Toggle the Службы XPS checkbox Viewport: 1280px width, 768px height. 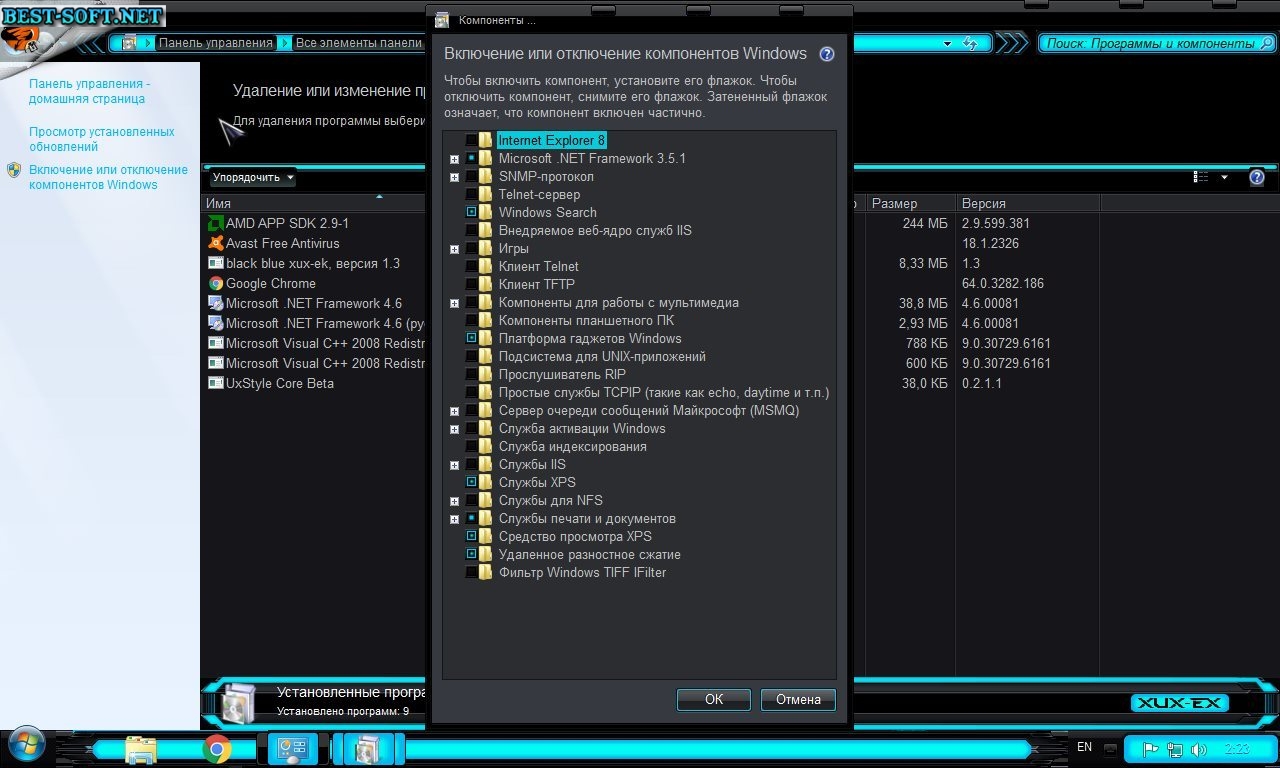[471, 482]
